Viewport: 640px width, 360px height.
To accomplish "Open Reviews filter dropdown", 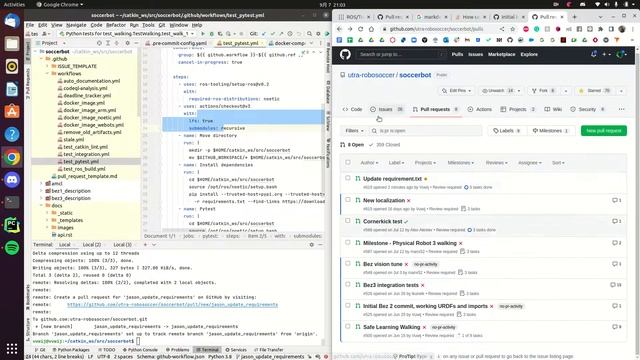I will (496, 163).
